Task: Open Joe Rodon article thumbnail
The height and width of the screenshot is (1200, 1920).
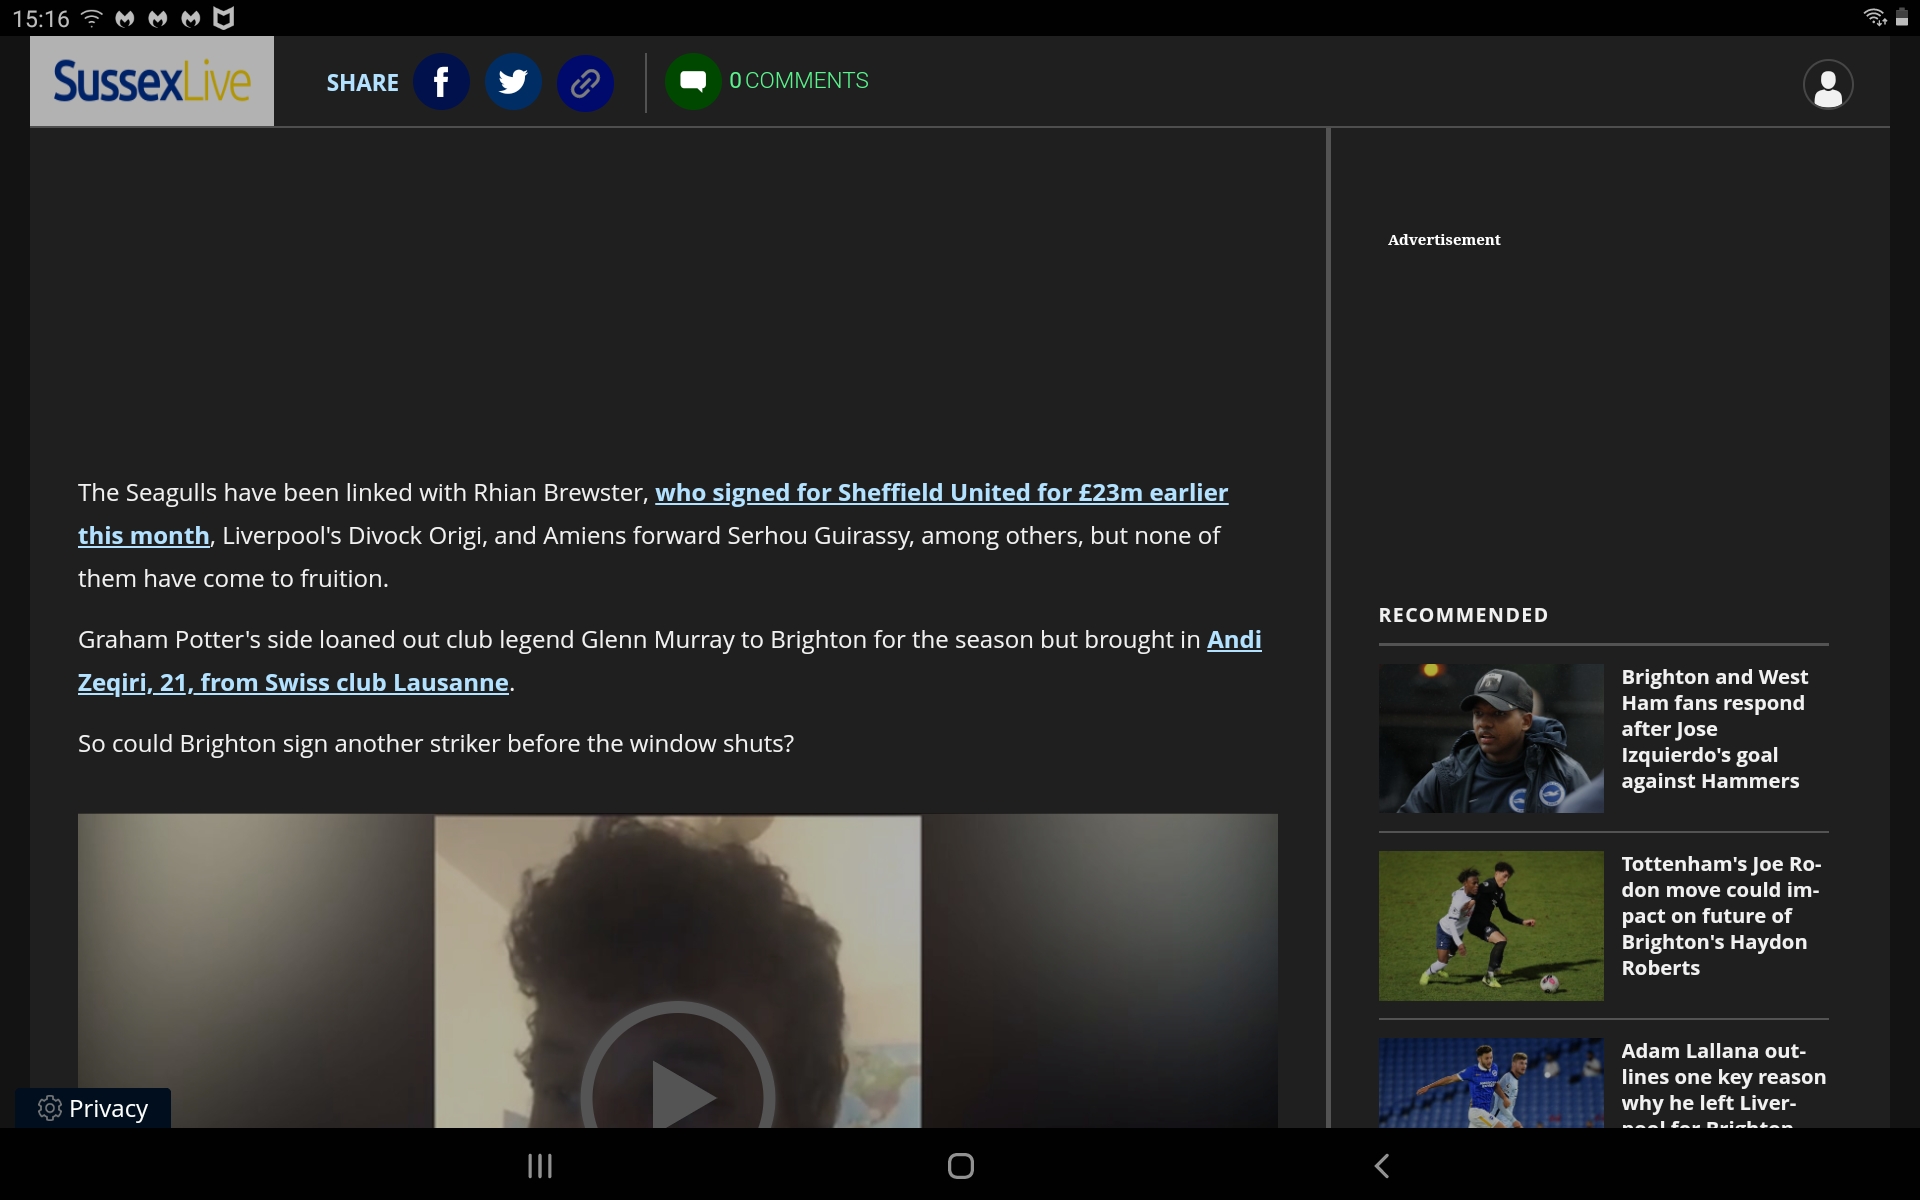Action: tap(1491, 926)
